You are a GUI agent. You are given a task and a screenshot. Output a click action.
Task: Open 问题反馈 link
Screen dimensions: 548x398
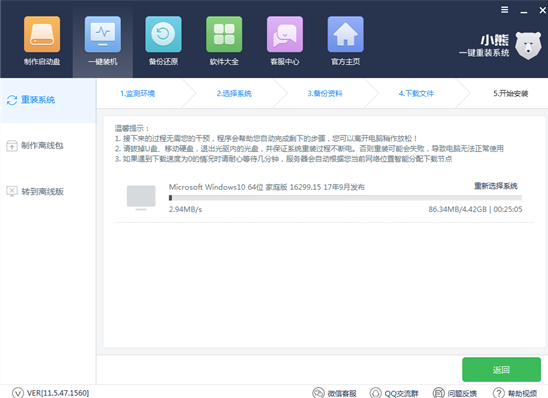coord(462,393)
